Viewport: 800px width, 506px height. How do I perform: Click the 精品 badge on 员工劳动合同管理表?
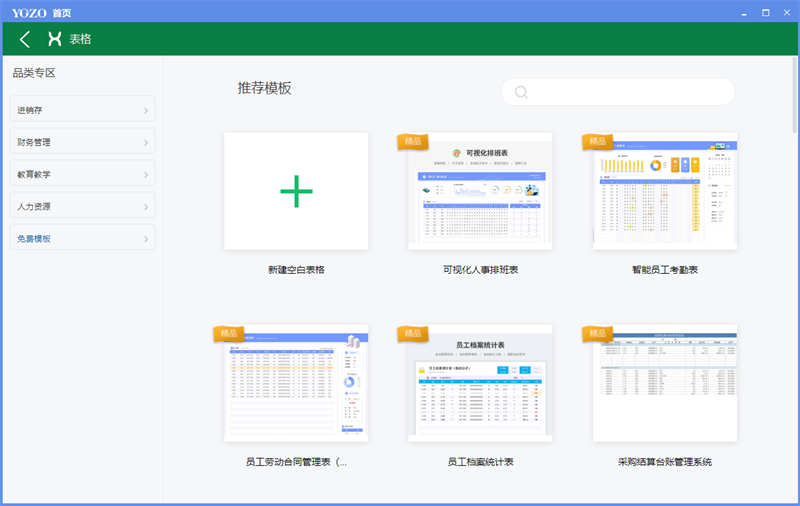click(x=228, y=333)
